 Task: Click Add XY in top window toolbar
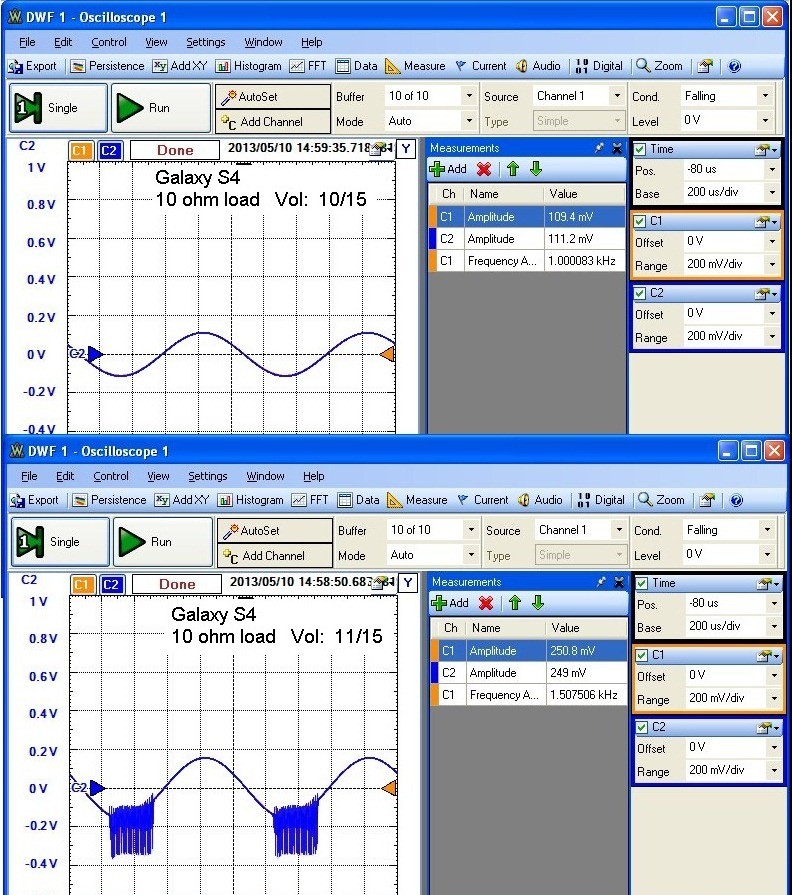(180, 66)
